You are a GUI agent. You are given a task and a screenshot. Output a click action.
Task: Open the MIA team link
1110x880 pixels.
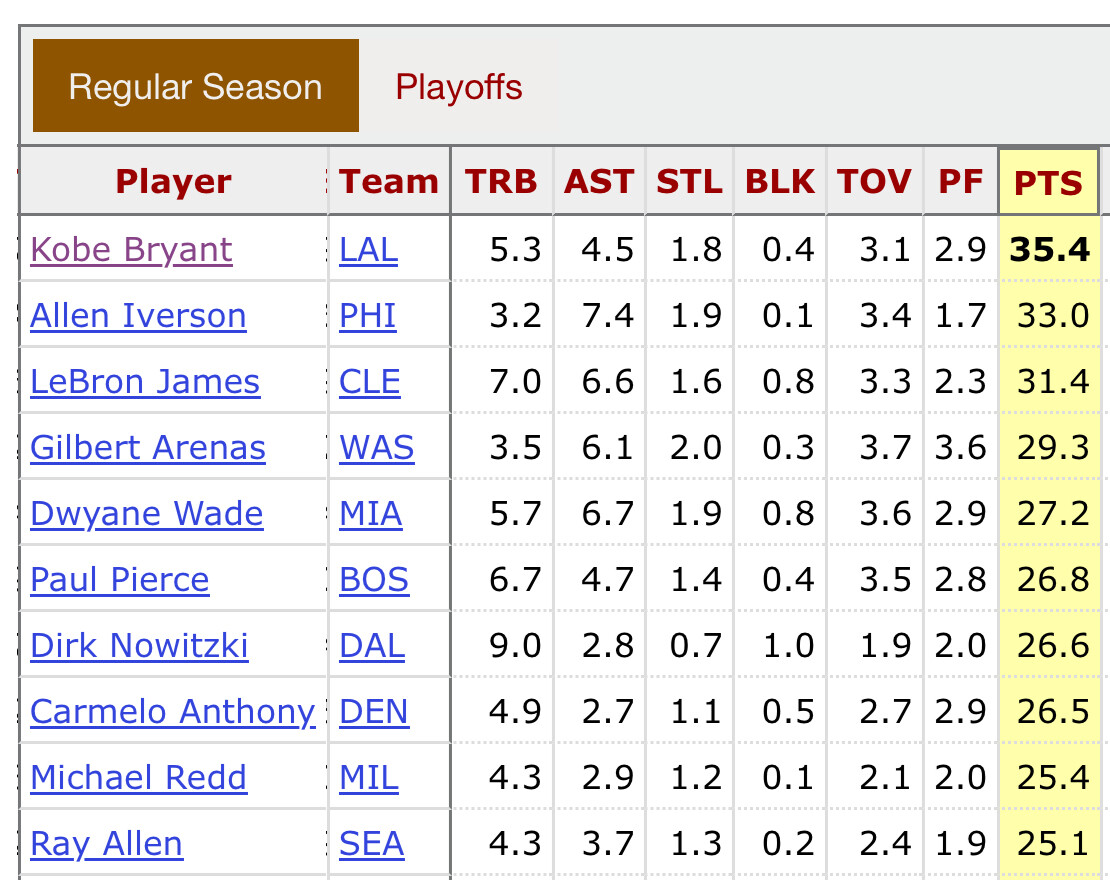pyautogui.click(x=371, y=514)
